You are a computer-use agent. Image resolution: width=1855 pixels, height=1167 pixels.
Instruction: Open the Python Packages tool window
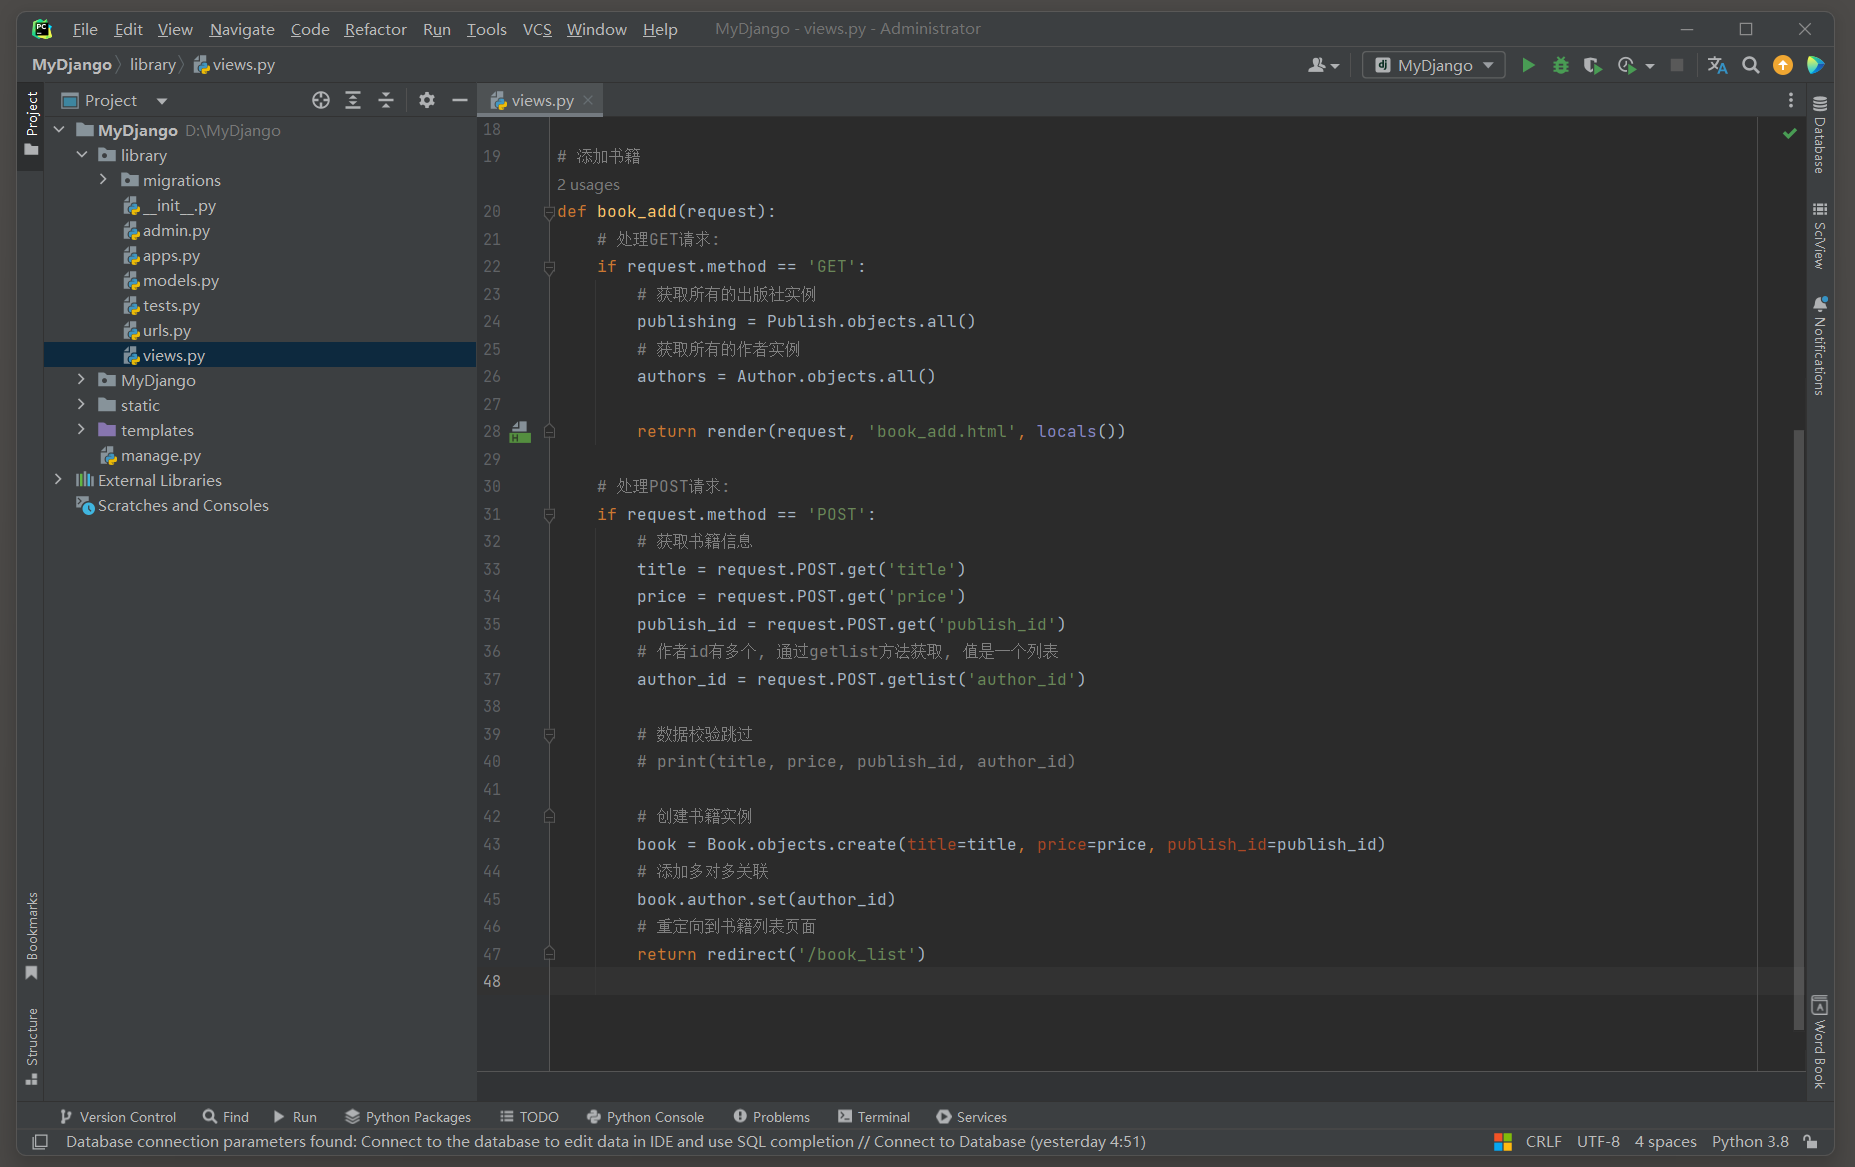408,1117
